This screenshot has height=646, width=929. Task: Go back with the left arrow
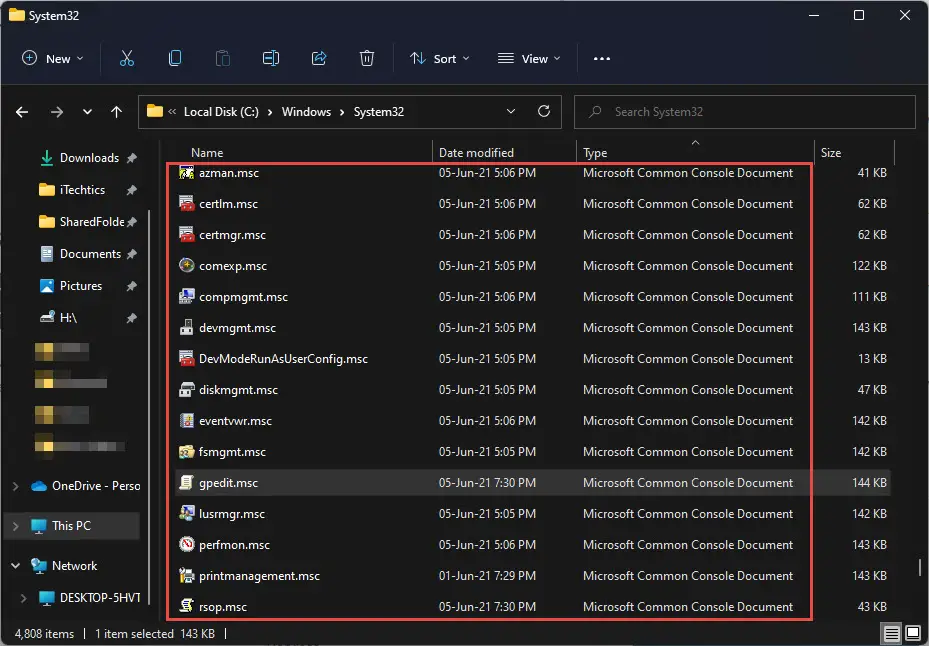22,112
